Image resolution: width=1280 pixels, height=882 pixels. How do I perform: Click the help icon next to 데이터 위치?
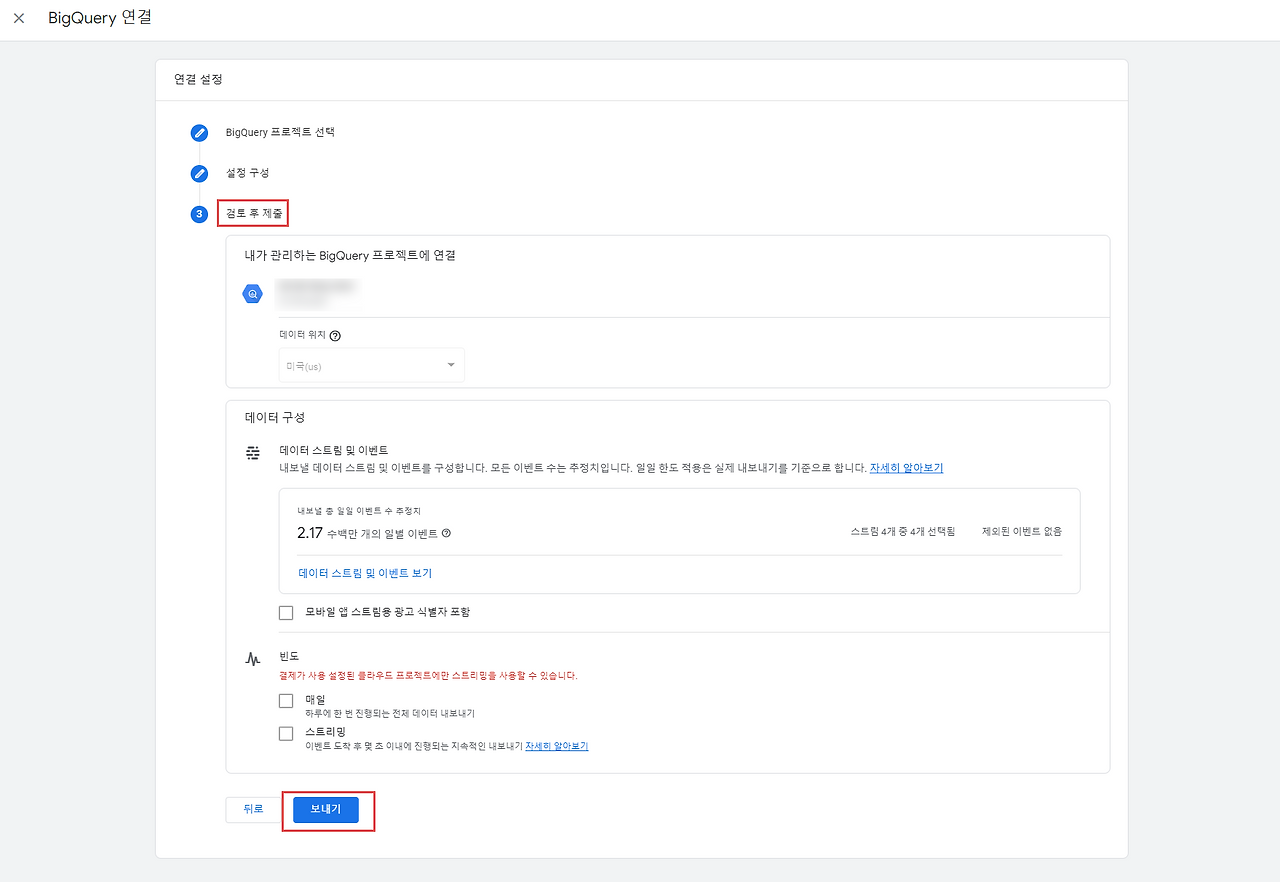point(335,336)
